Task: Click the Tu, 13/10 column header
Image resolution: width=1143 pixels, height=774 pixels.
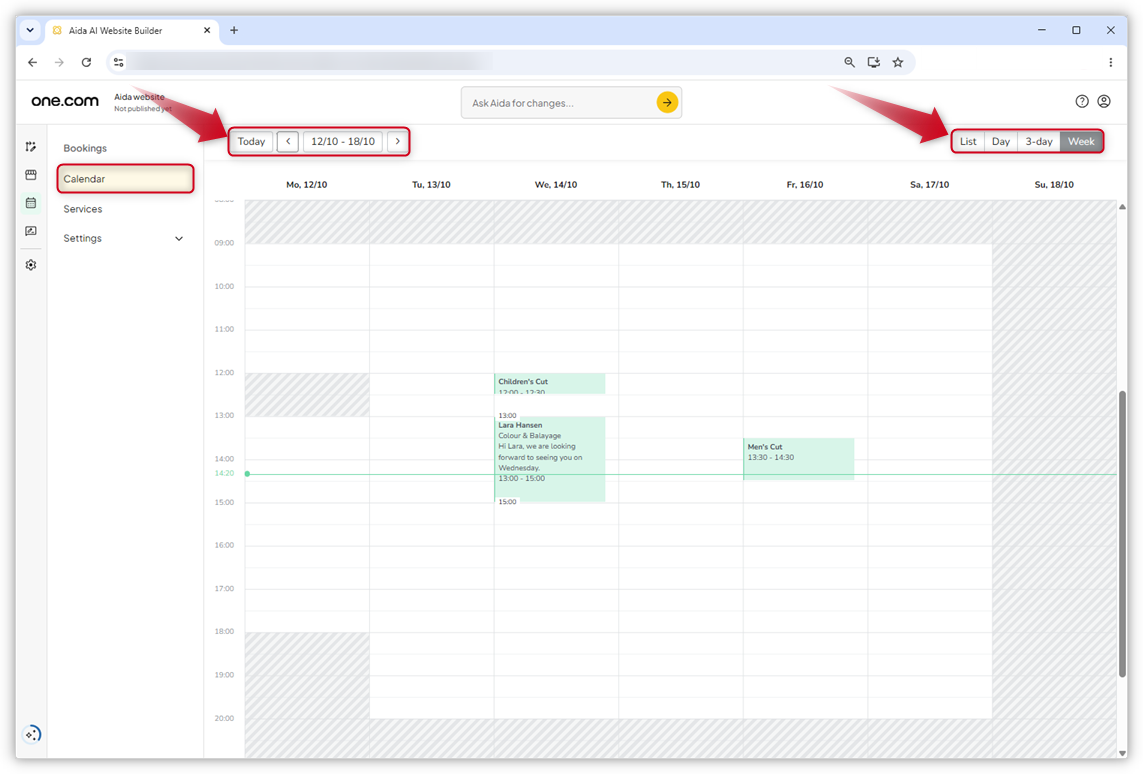Action: point(431,184)
